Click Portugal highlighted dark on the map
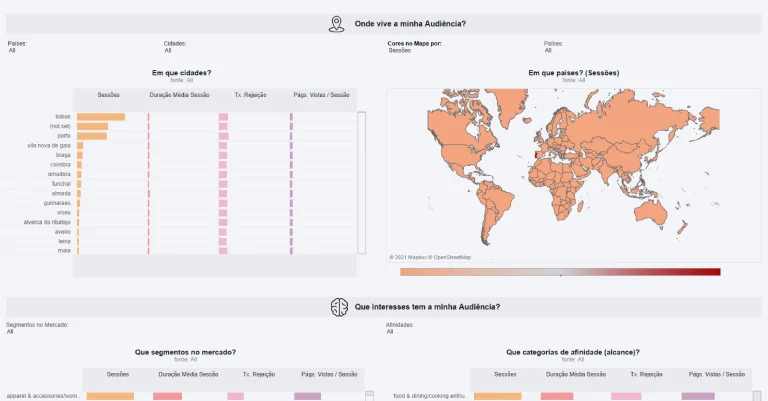The height and width of the screenshot is (401, 768). [538, 156]
